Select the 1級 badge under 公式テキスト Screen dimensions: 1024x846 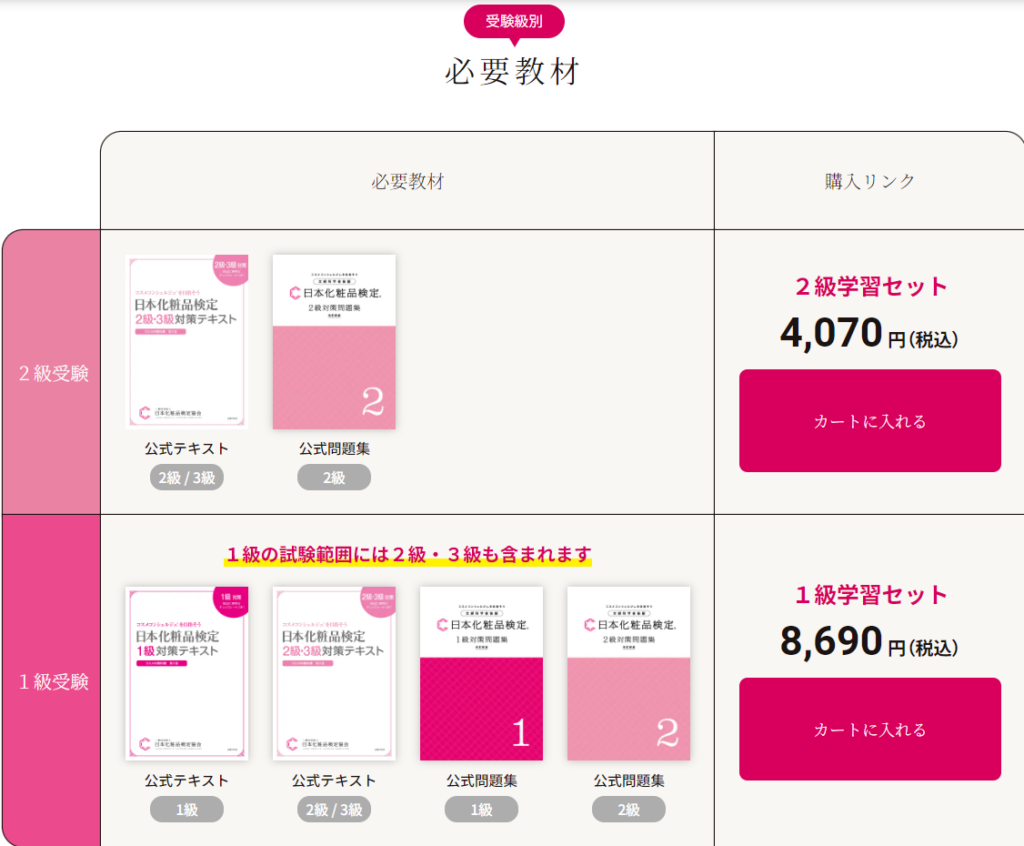[x=187, y=809]
